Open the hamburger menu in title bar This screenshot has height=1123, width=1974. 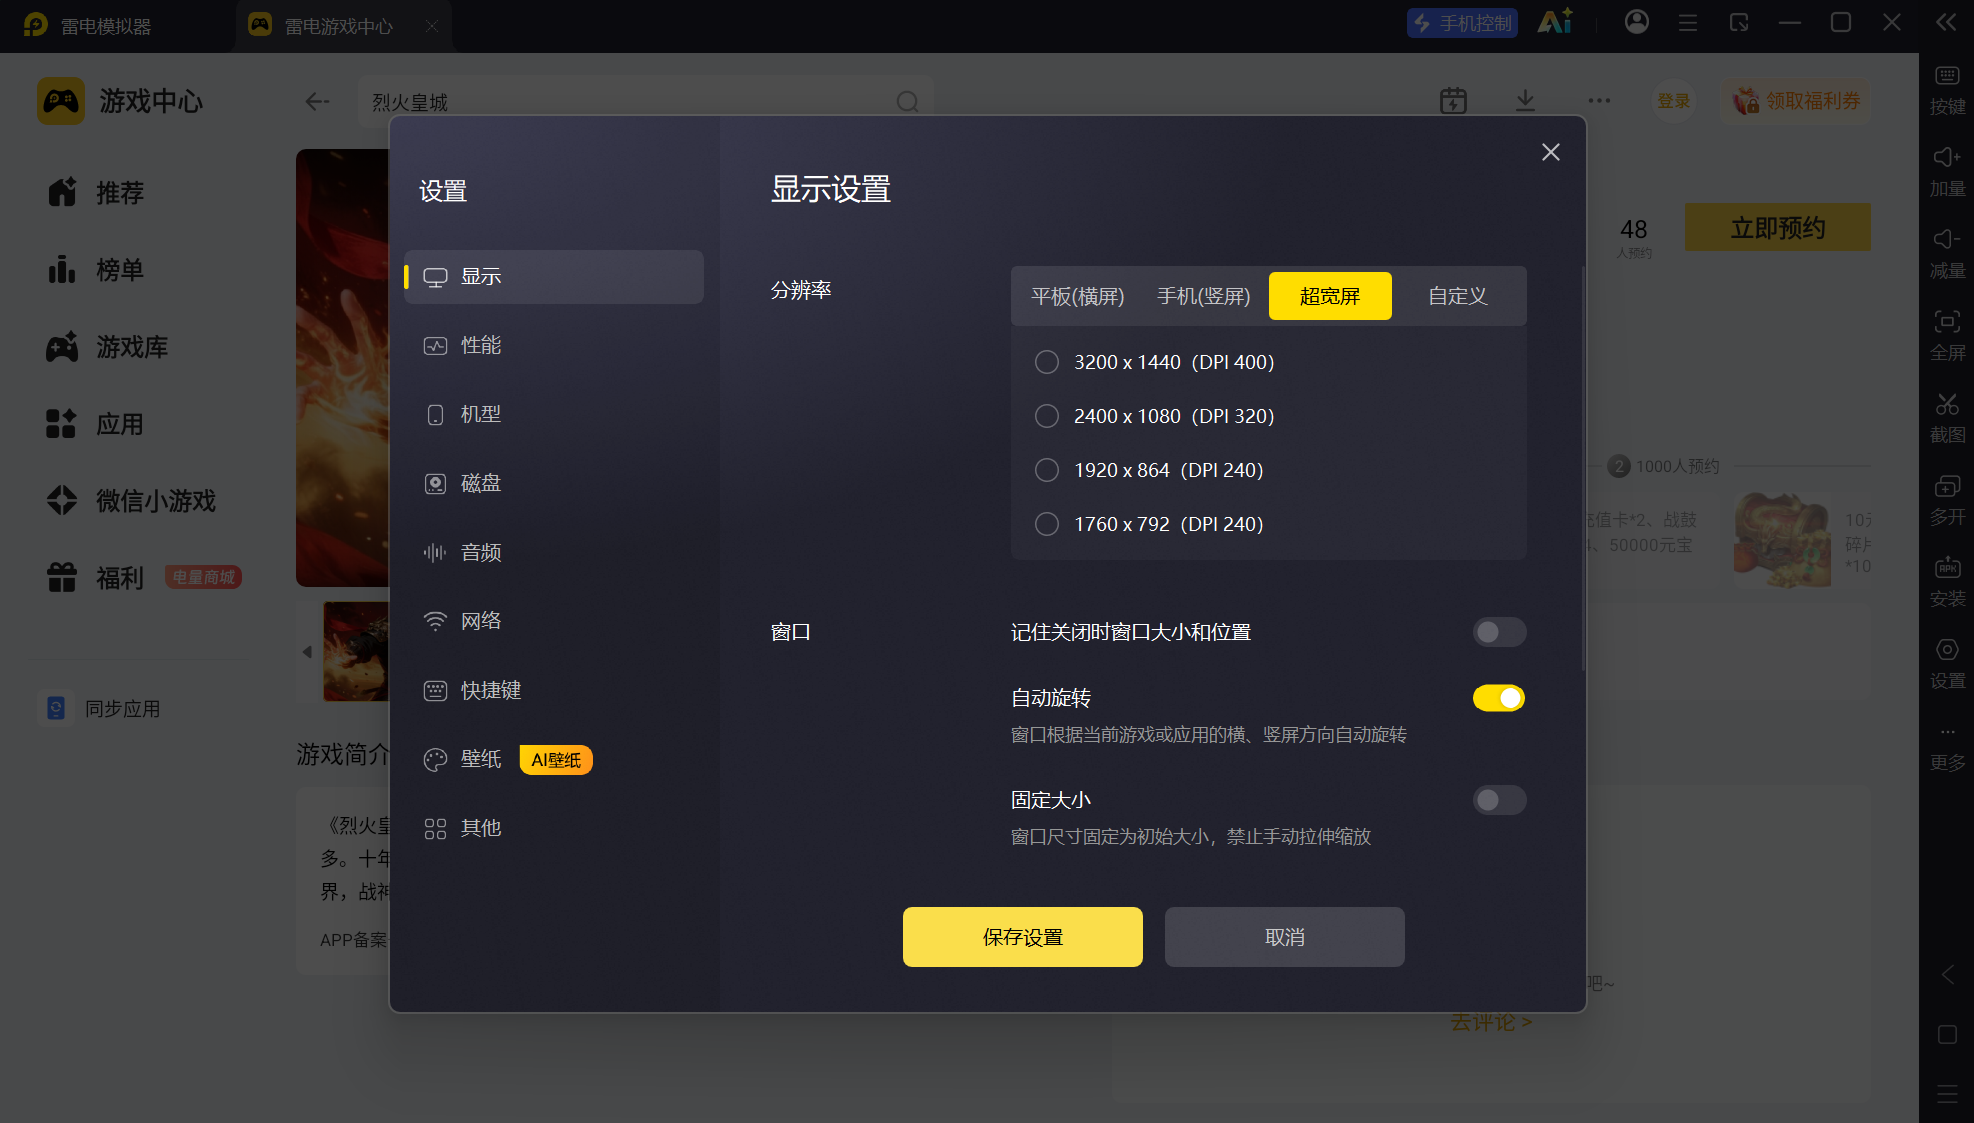click(x=1688, y=22)
